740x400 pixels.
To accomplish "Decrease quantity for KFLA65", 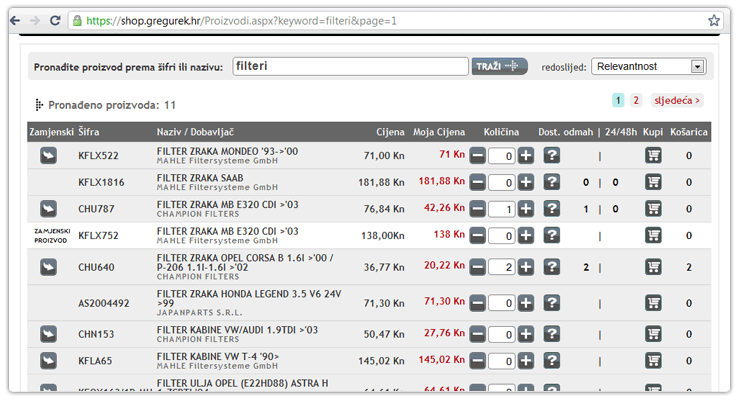I will coord(478,361).
